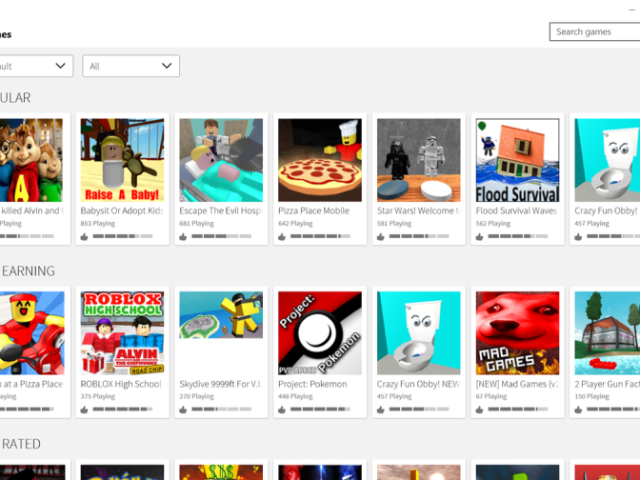Image resolution: width=640 pixels, height=480 pixels.
Task: Open the Mad Games thumbnail
Action: coord(518,333)
